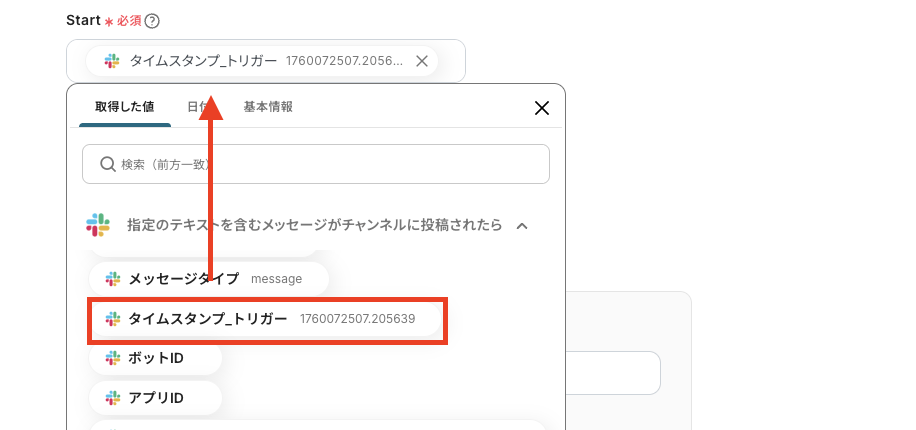Viewport: 916px width, 430px height.
Task: Remove the タイムスタンプ_トリガー chip from Start field
Action: click(422, 61)
